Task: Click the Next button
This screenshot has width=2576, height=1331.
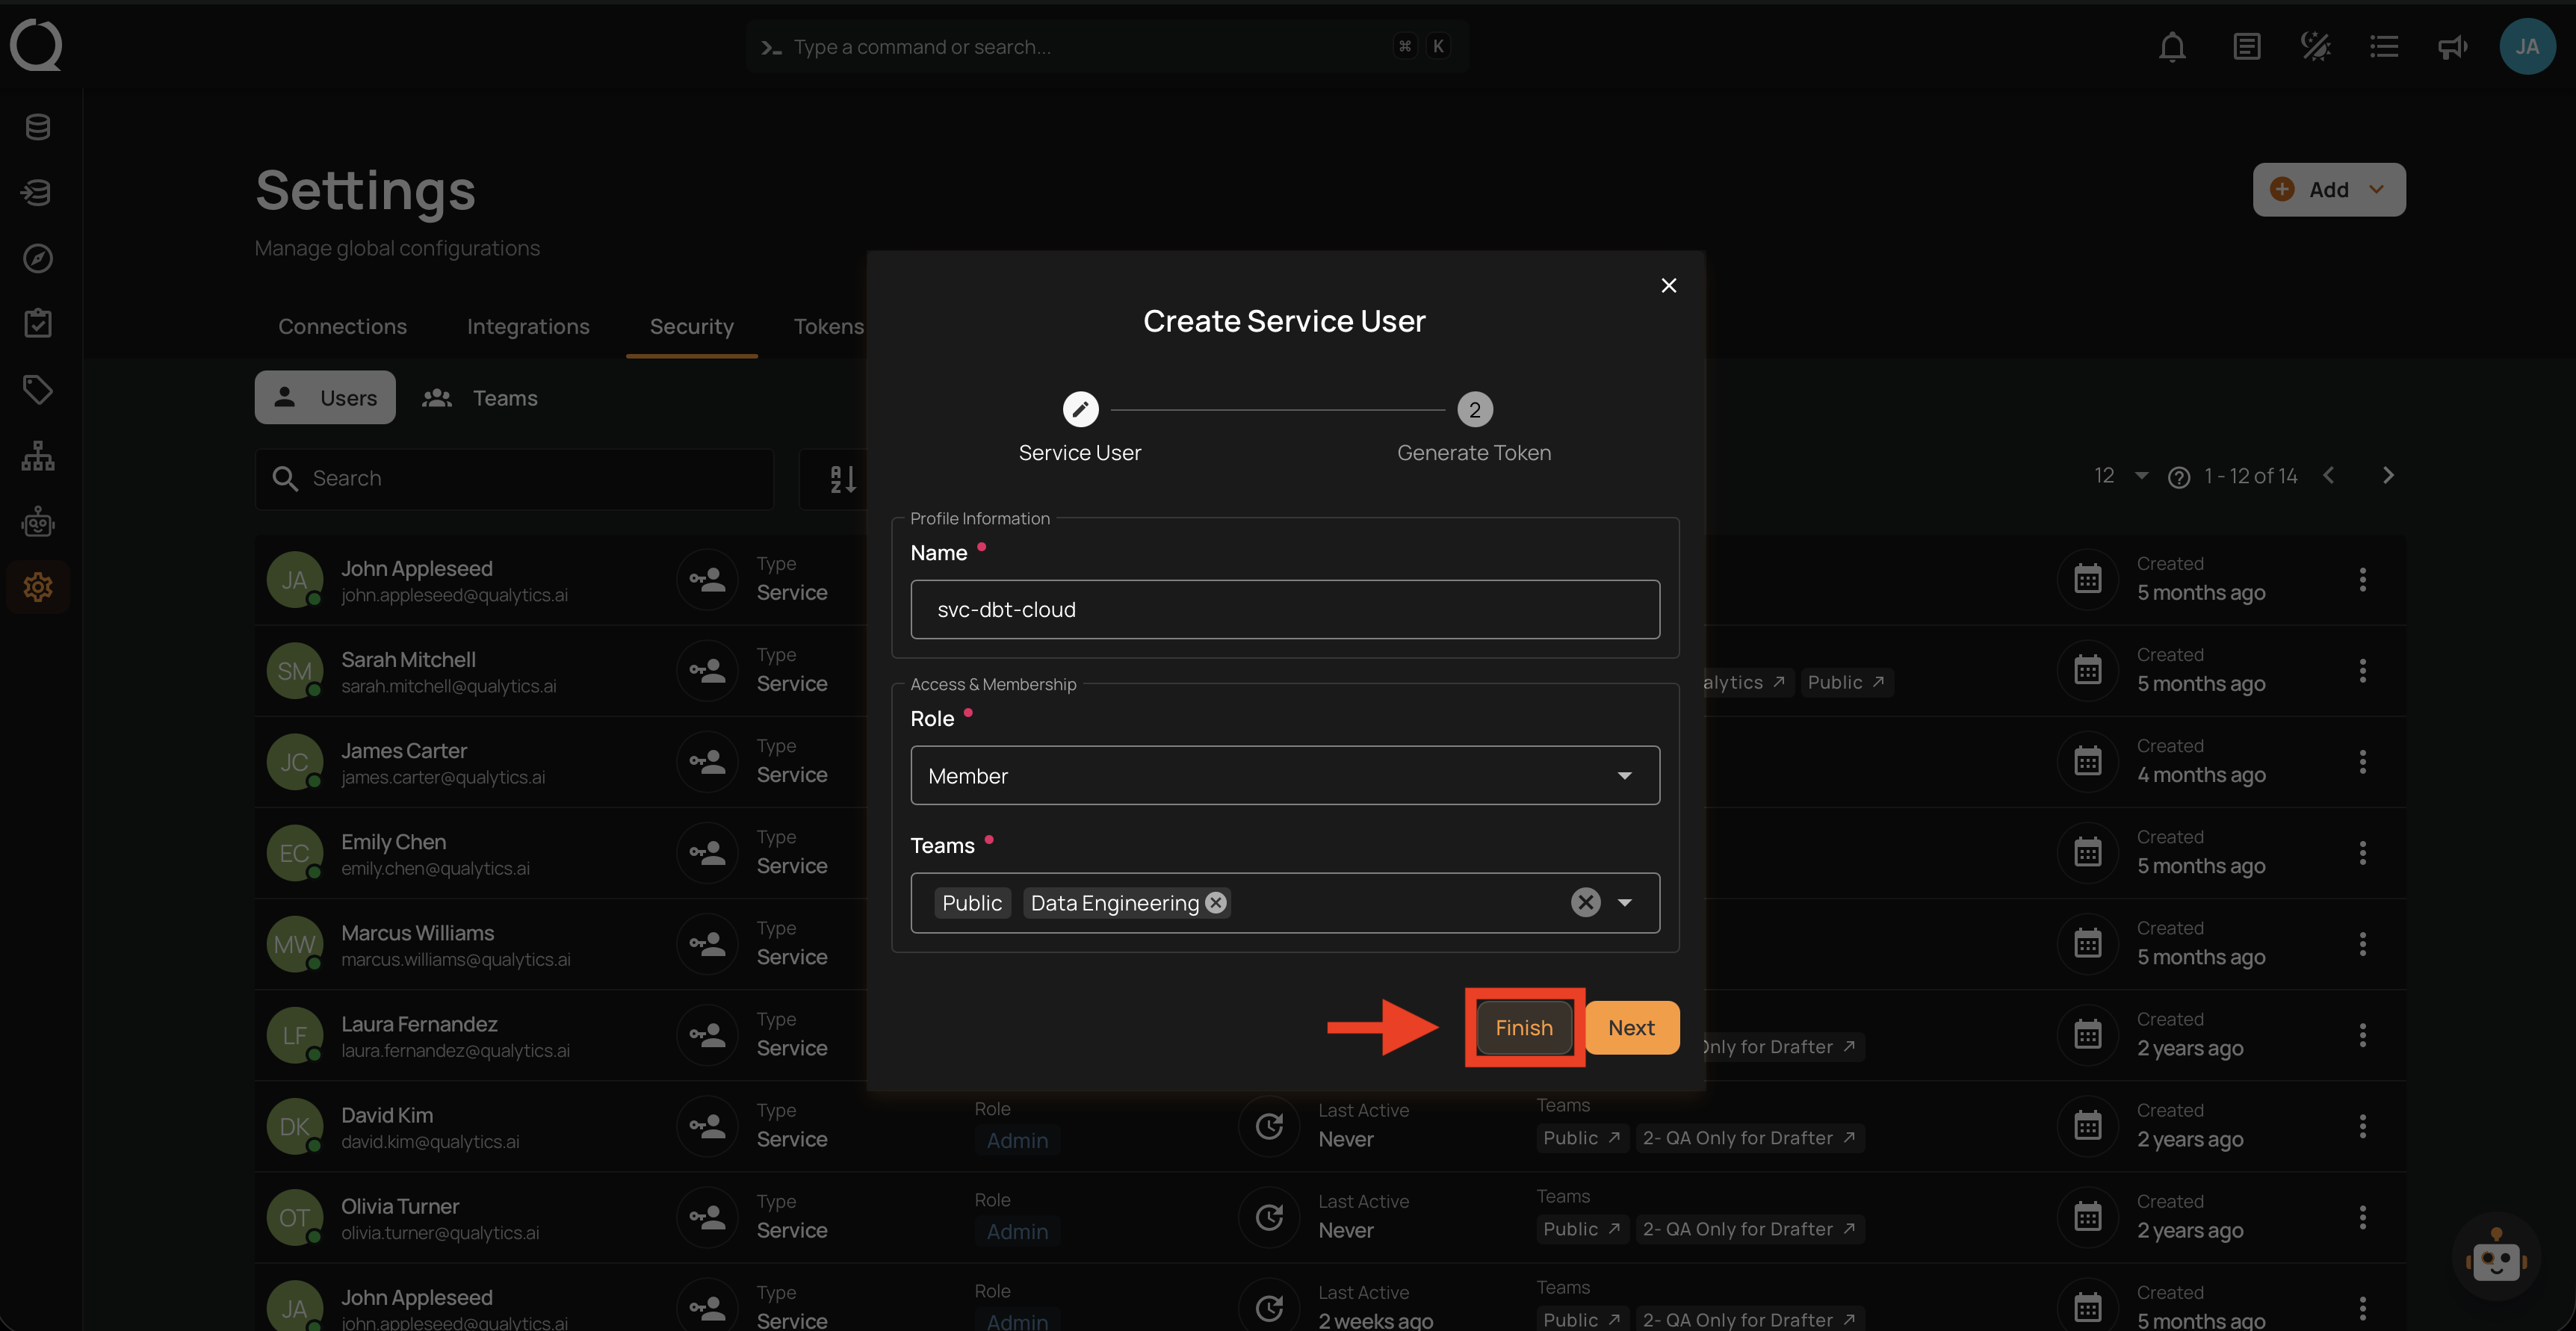Action: pyautogui.click(x=1631, y=1028)
